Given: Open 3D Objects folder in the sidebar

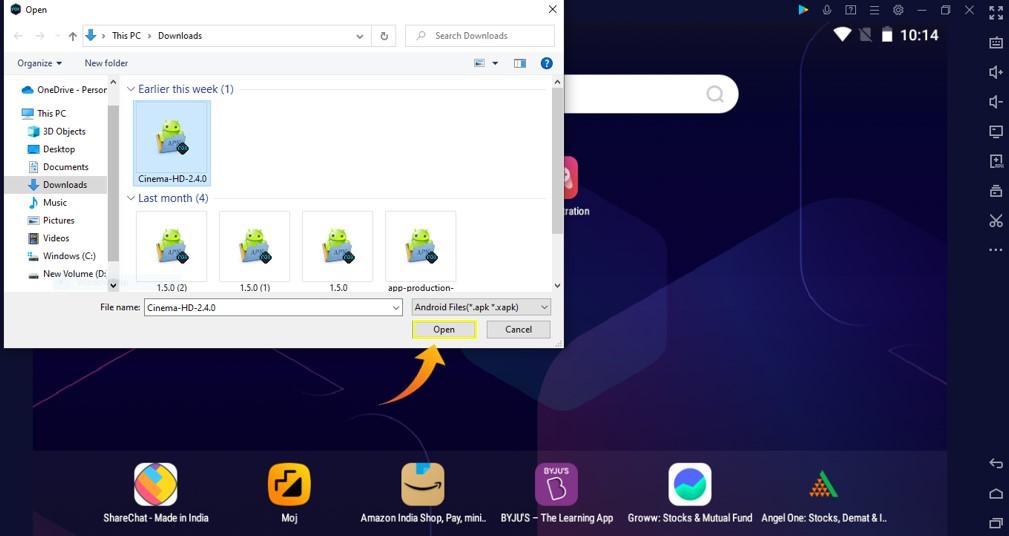Looking at the screenshot, I should (57, 131).
